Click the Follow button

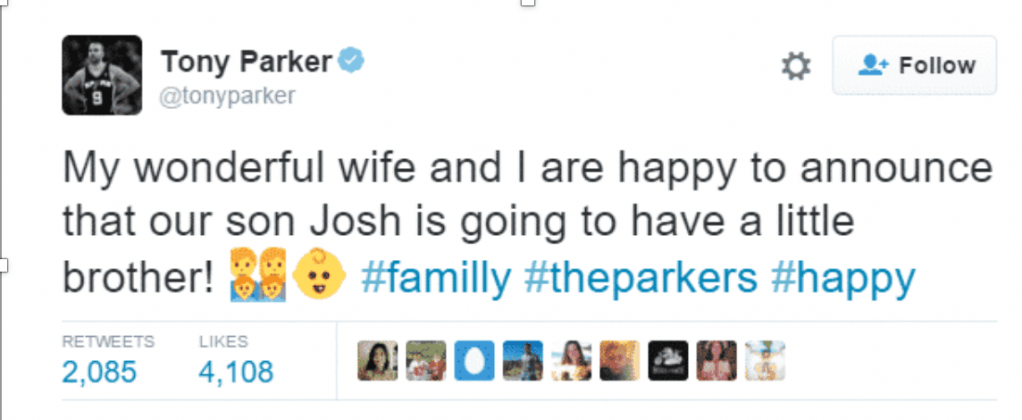click(914, 66)
